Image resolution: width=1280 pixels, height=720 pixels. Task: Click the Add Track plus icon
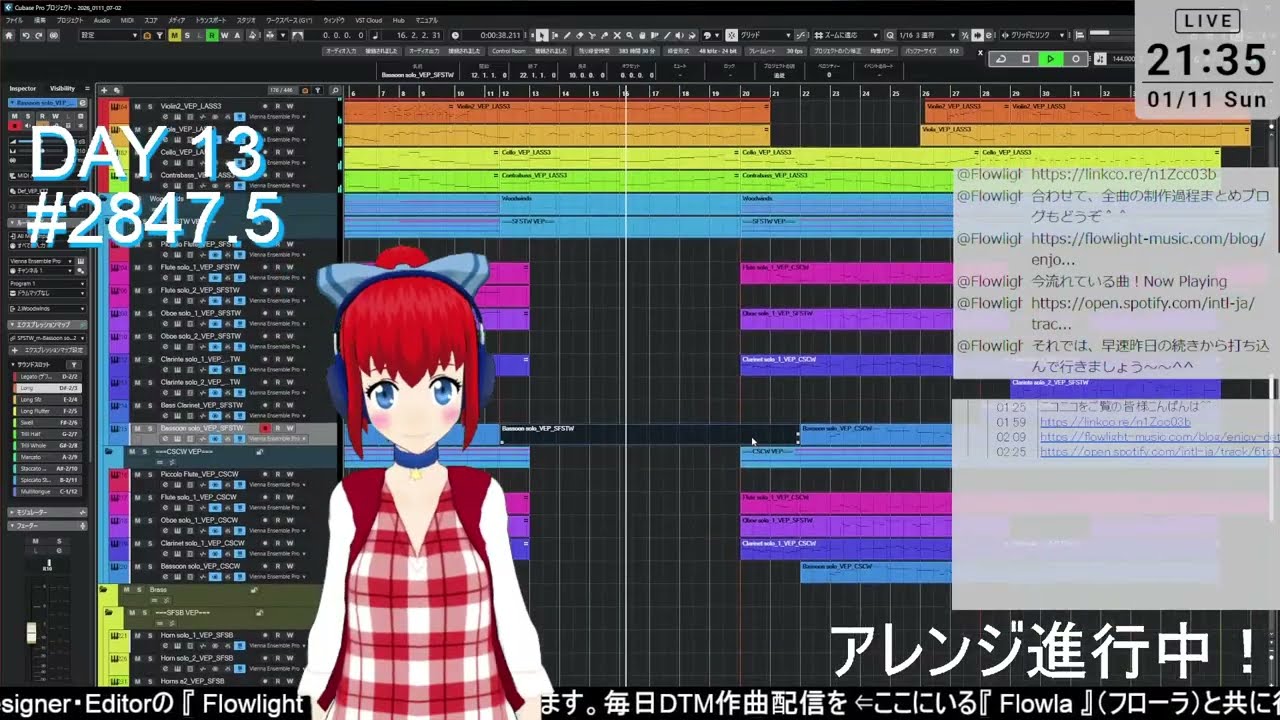tap(105, 90)
